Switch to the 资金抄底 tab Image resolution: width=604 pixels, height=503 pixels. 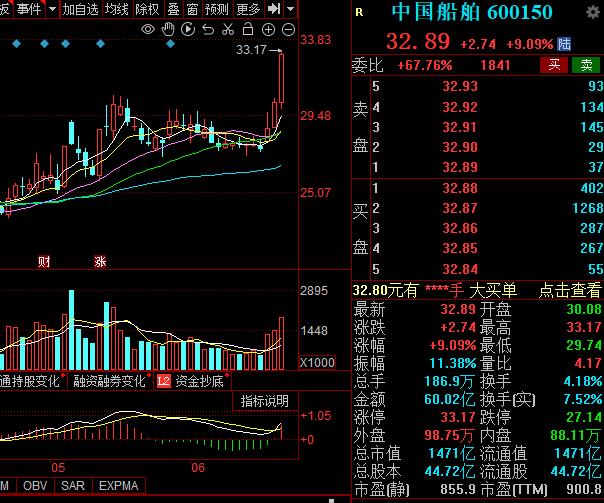199,381
